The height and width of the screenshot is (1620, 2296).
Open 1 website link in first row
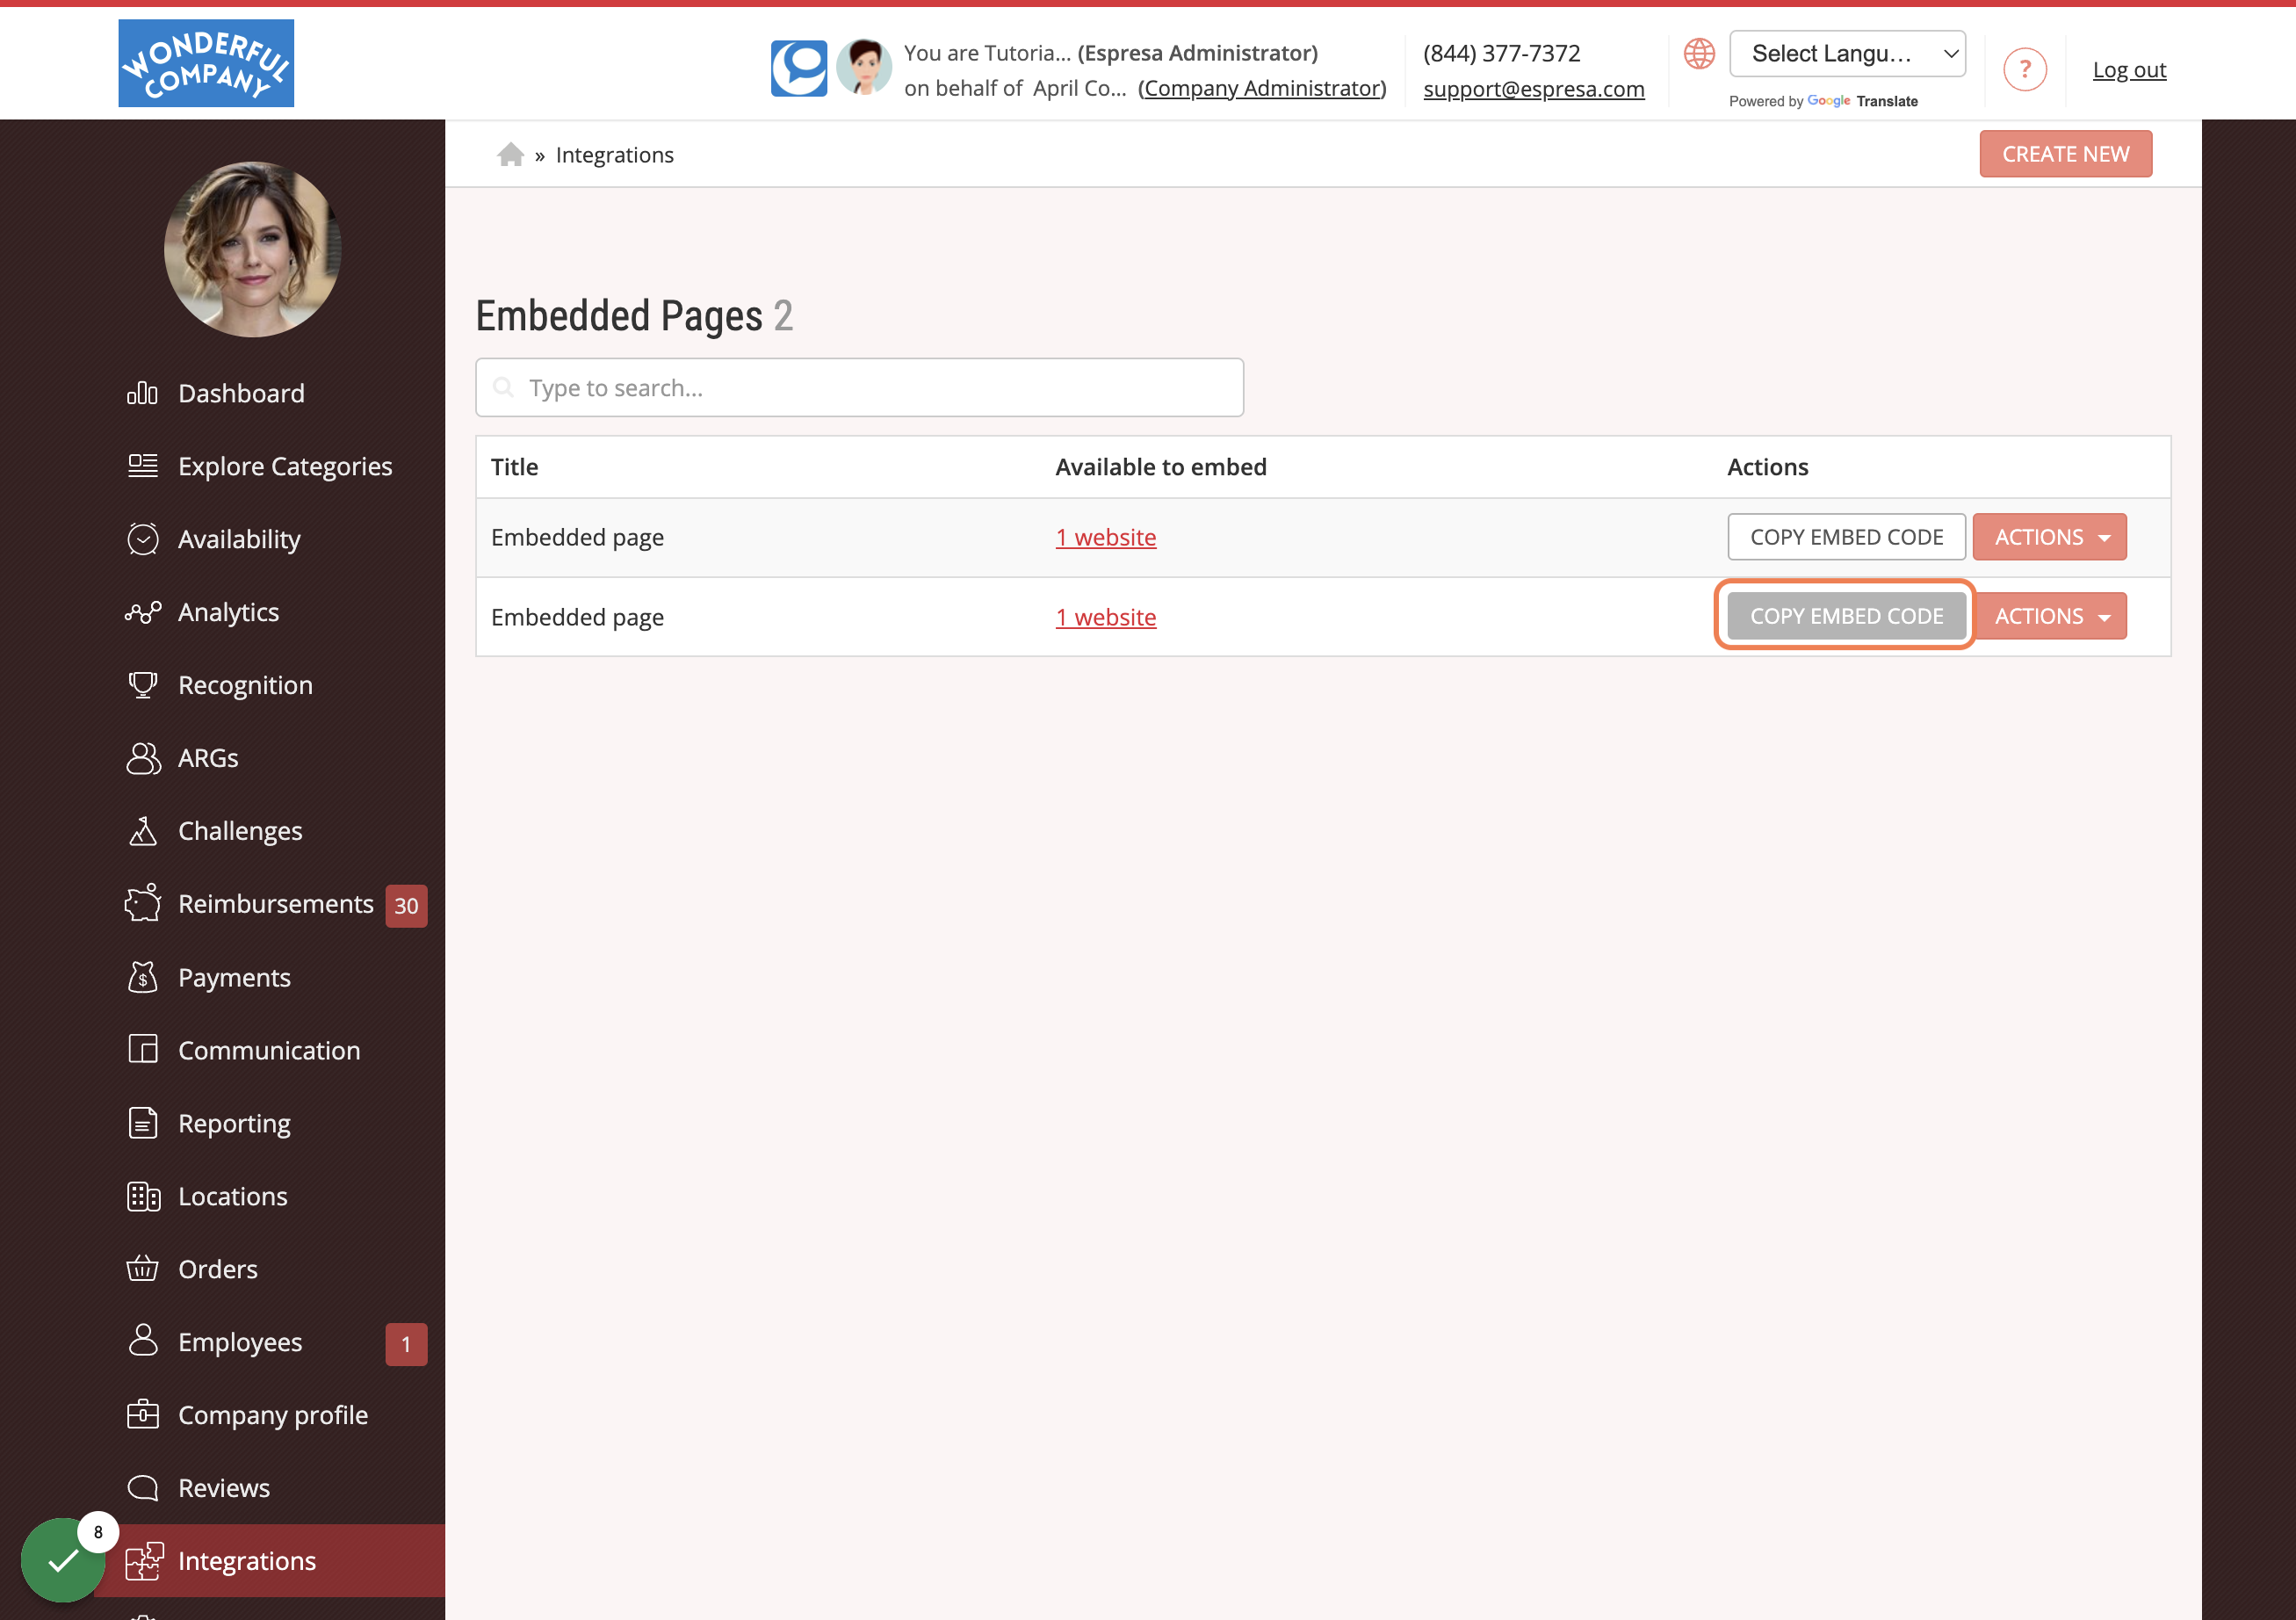[x=1106, y=537]
